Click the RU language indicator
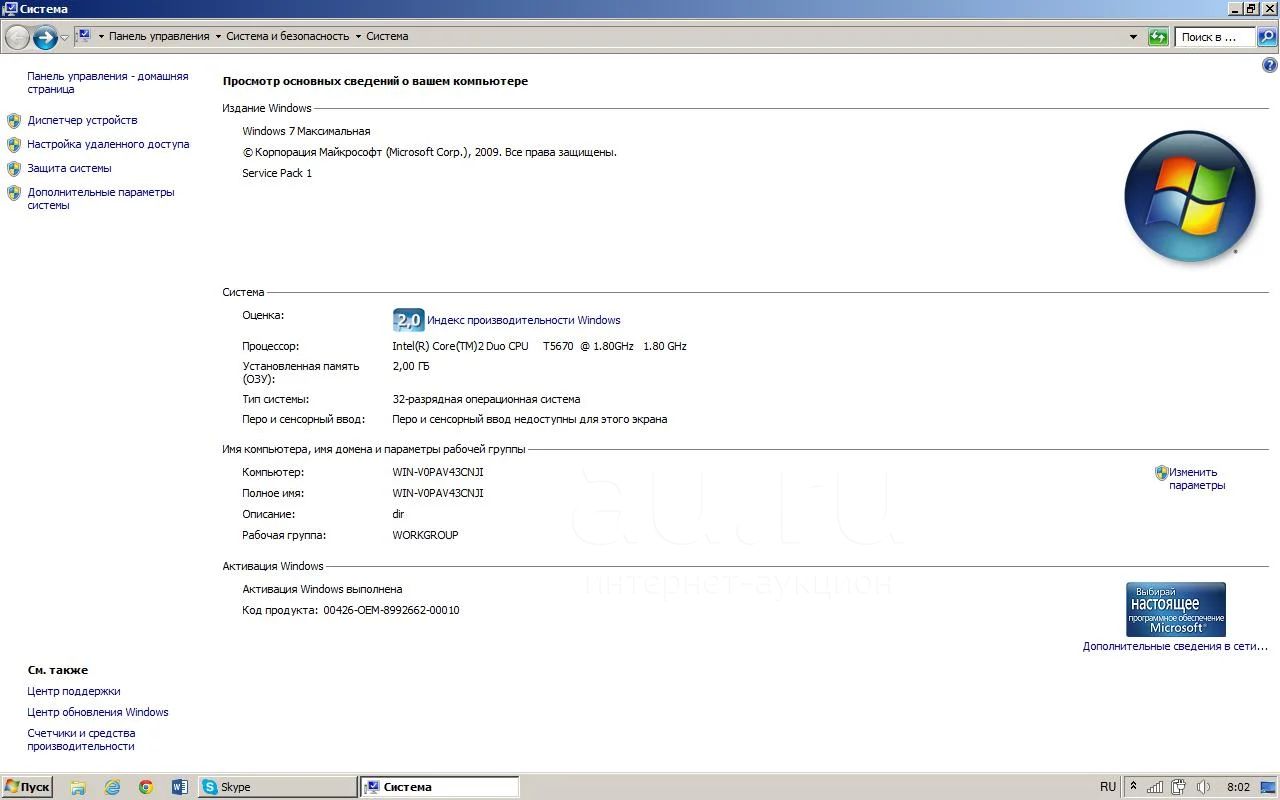 point(1108,787)
